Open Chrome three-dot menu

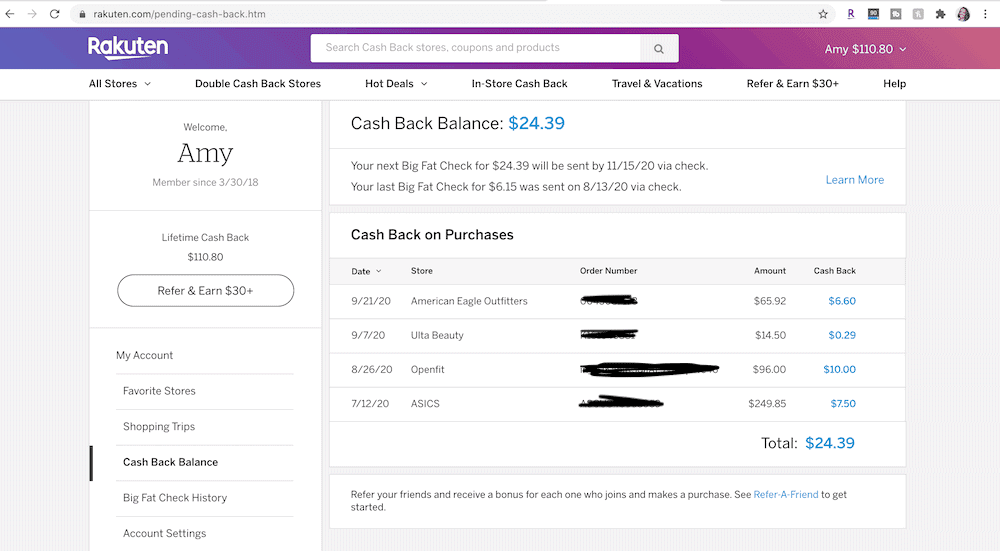pos(986,13)
